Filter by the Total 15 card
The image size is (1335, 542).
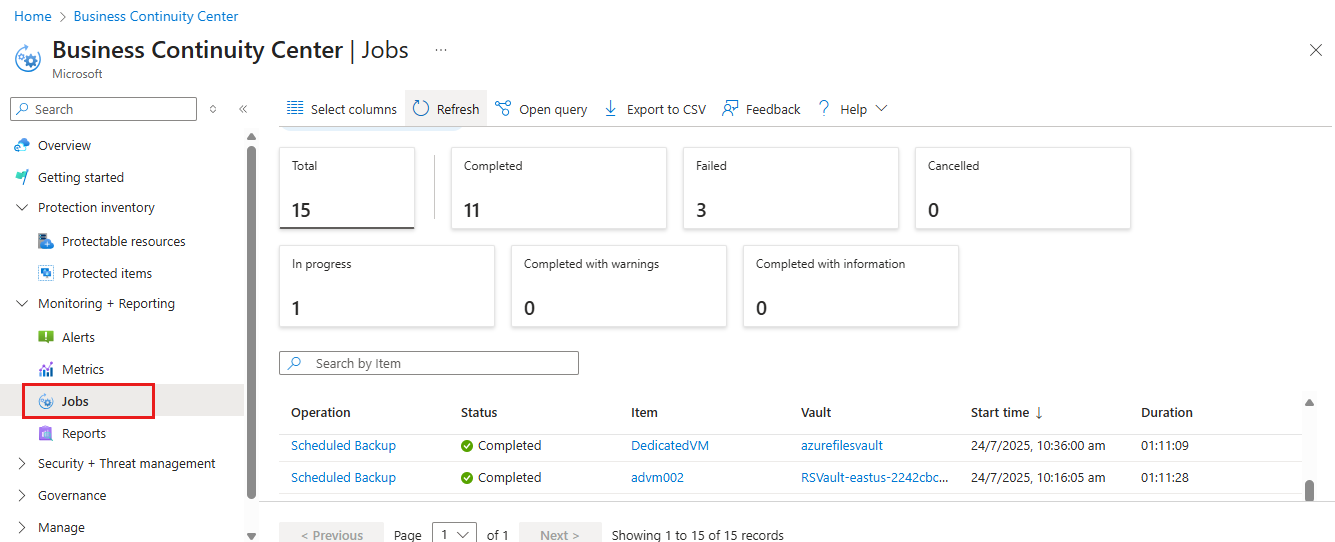pos(347,188)
